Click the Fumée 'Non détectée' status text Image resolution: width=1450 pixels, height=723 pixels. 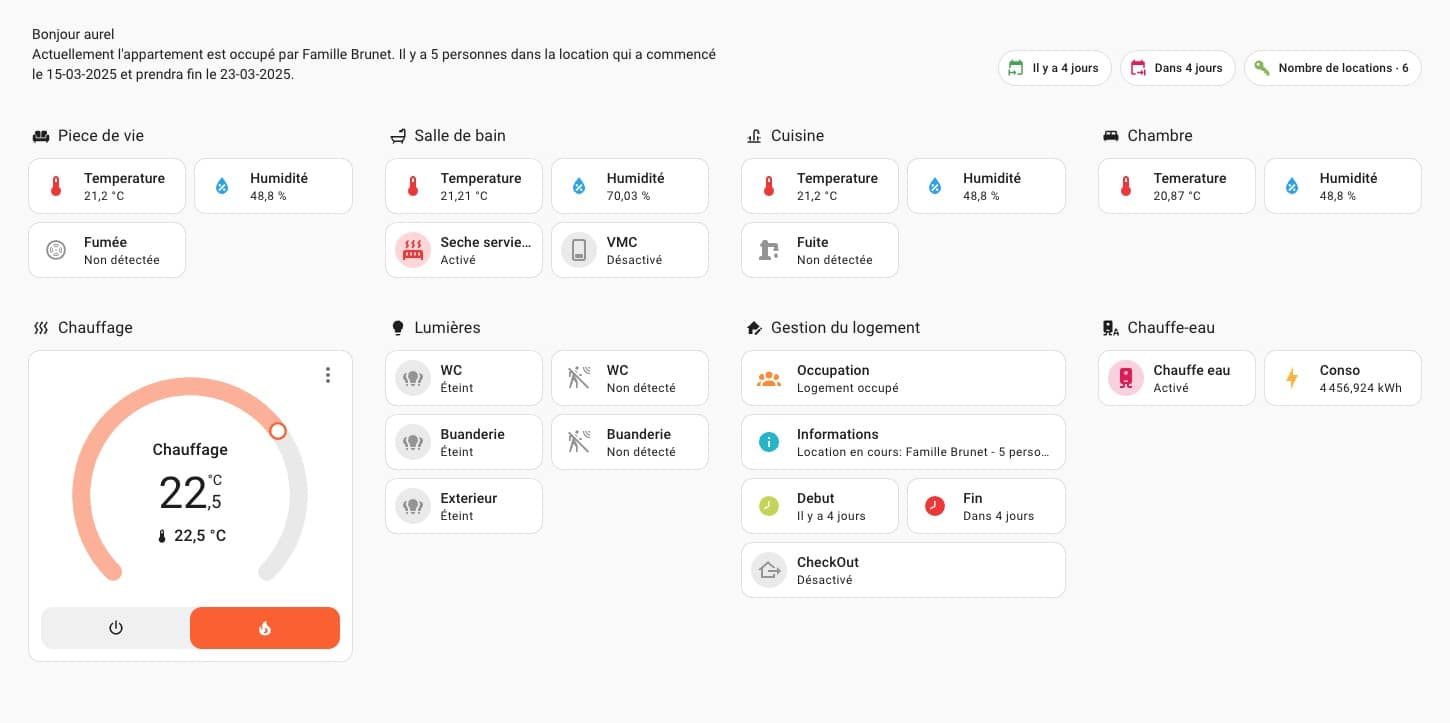click(x=121, y=260)
